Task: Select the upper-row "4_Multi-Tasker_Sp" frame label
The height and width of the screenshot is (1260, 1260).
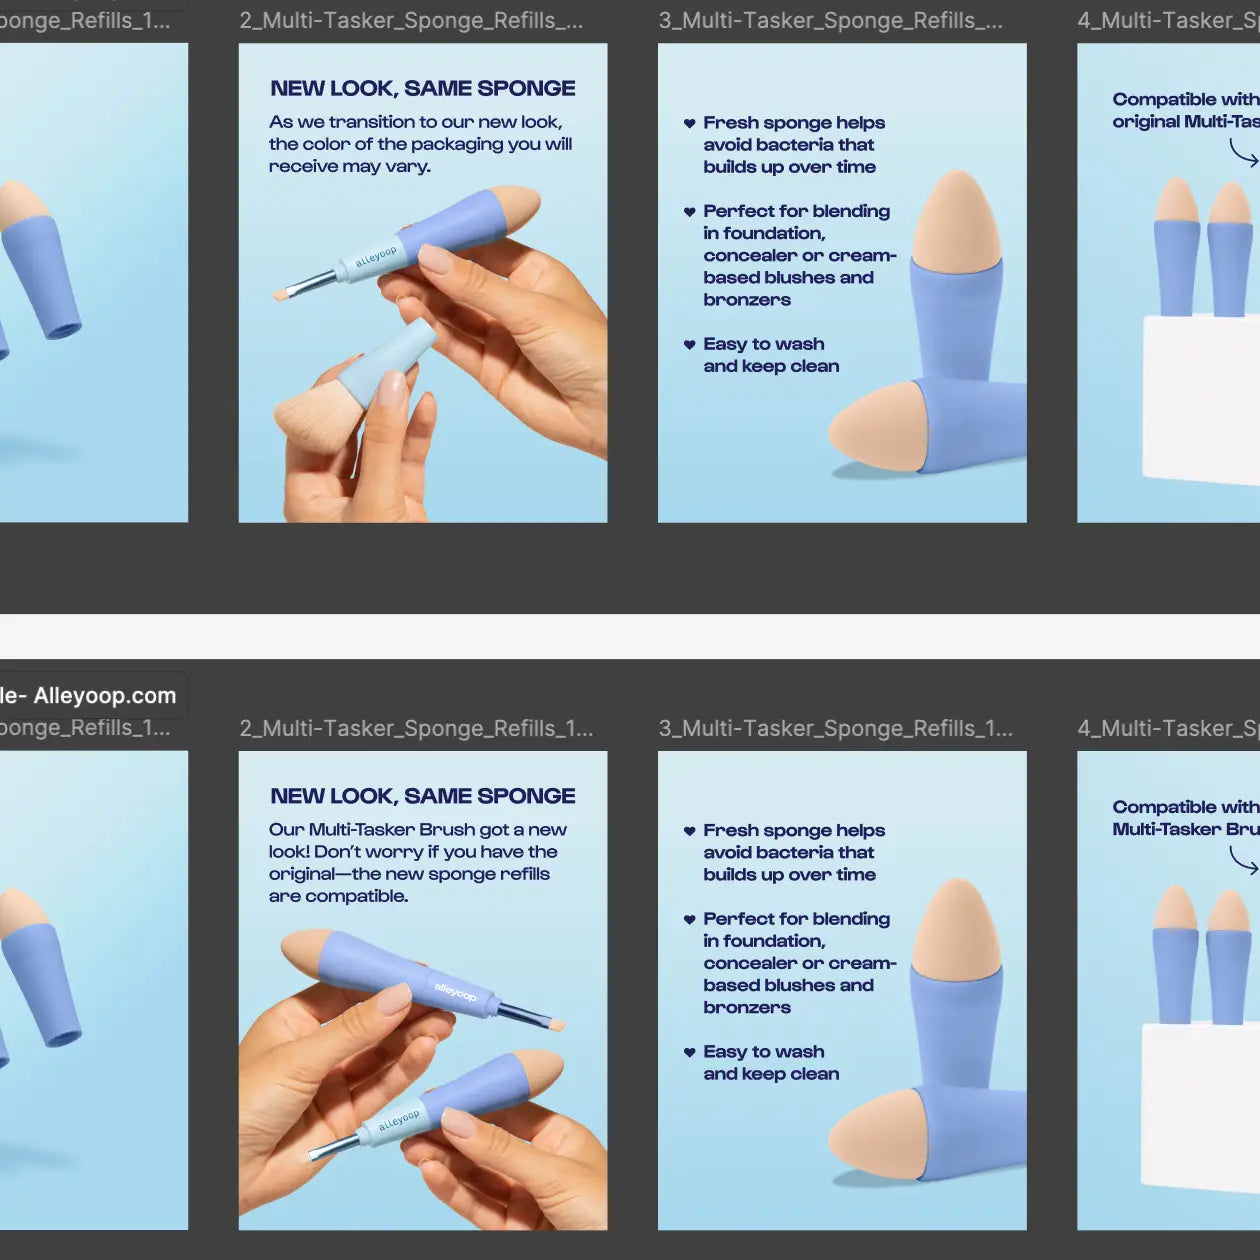Action: (1168, 21)
